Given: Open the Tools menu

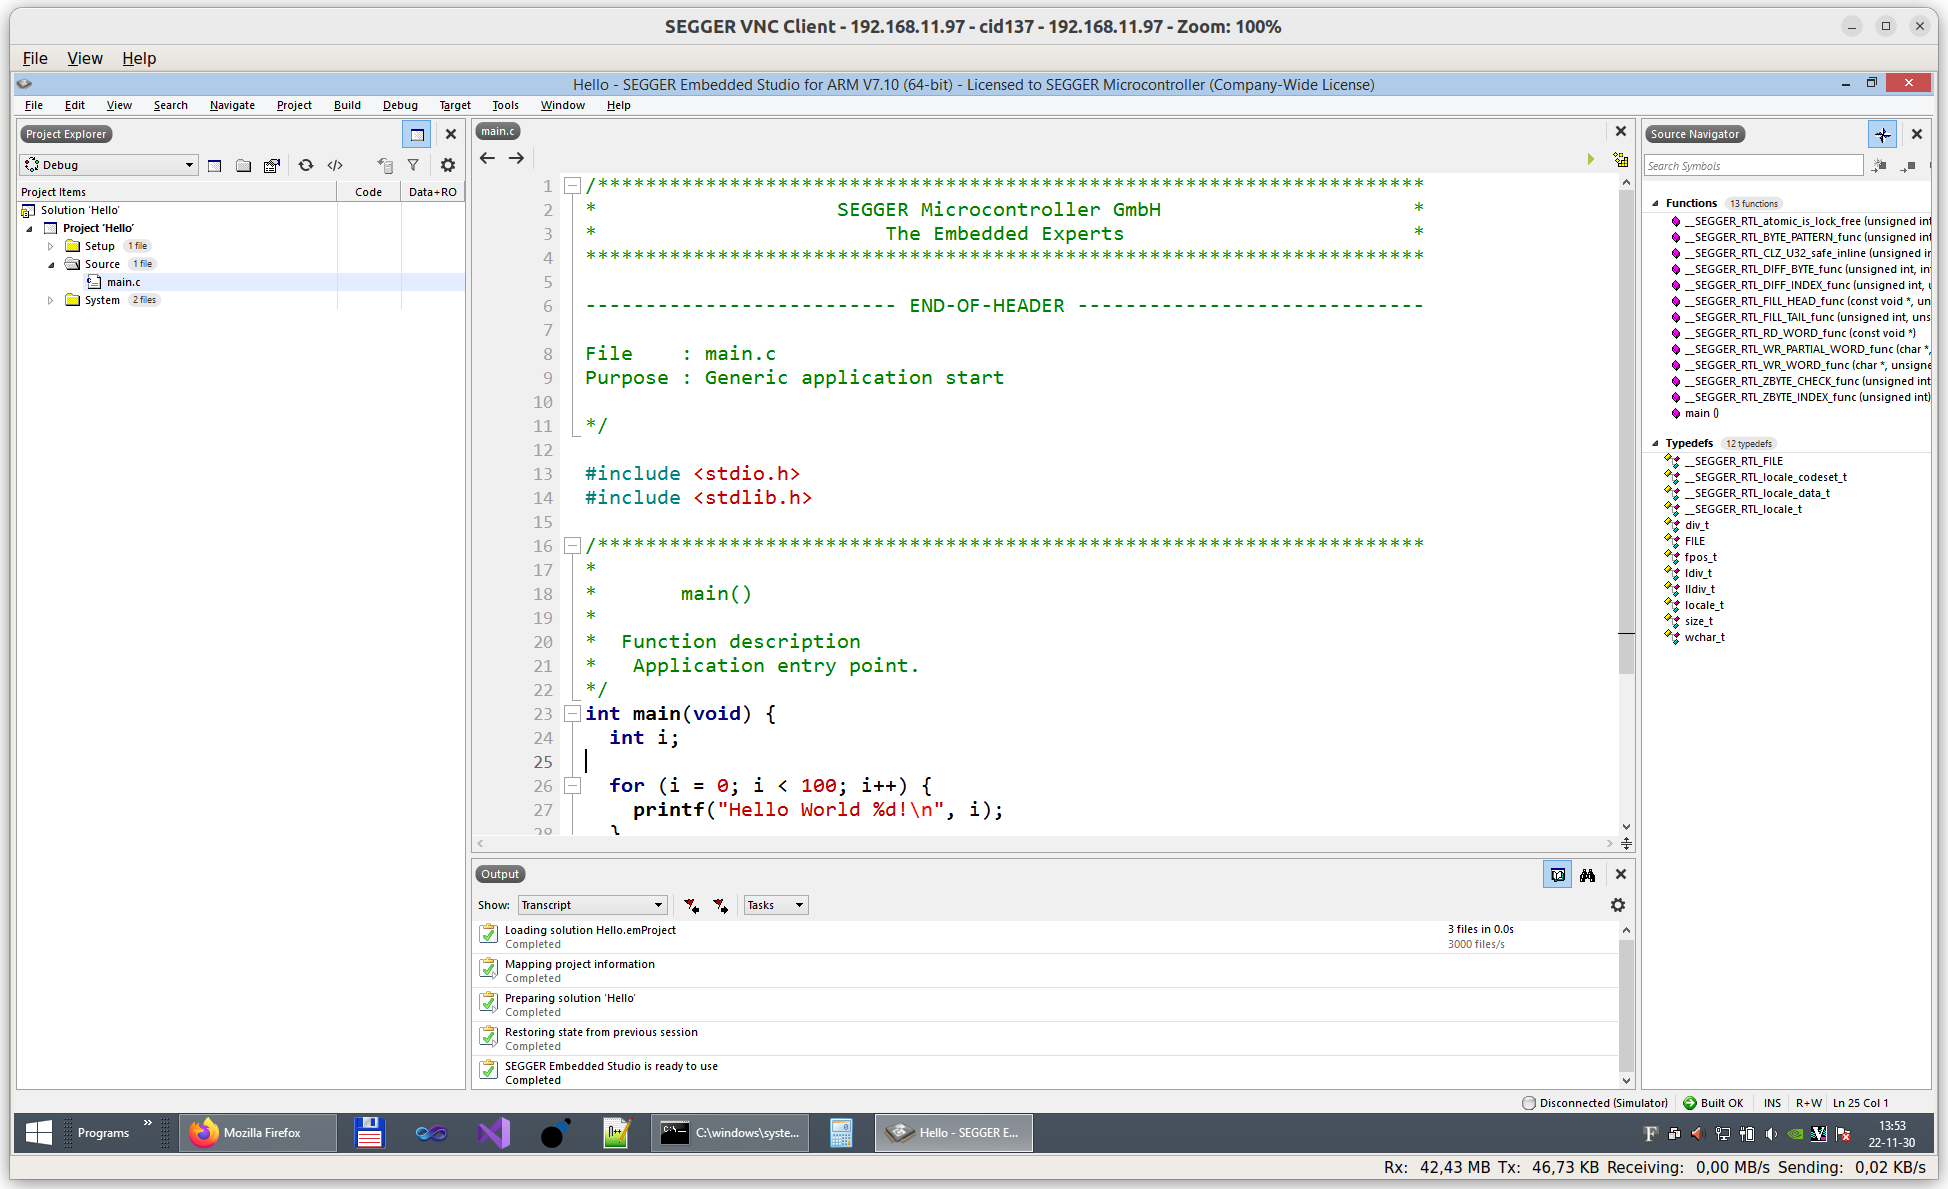Looking at the screenshot, I should [505, 105].
